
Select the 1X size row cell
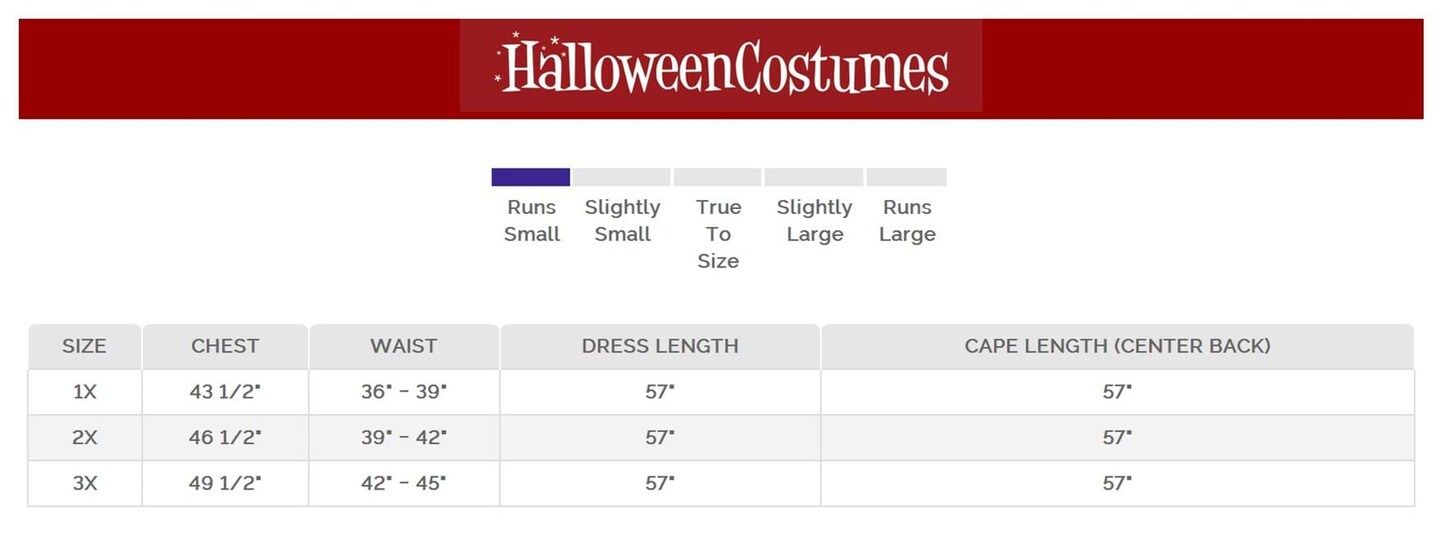pyautogui.click(x=84, y=392)
